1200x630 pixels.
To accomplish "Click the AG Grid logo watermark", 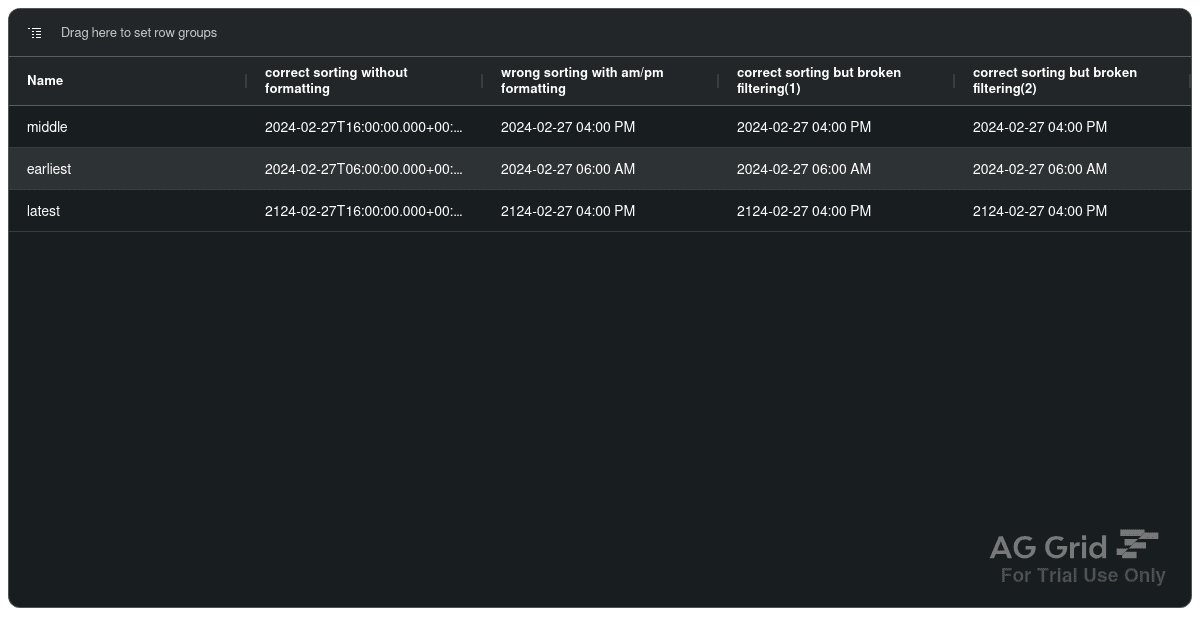I will click(1074, 546).
